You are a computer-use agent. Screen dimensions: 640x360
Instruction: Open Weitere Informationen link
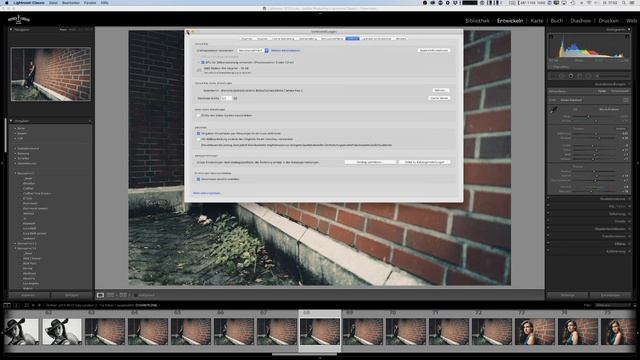coord(285,51)
